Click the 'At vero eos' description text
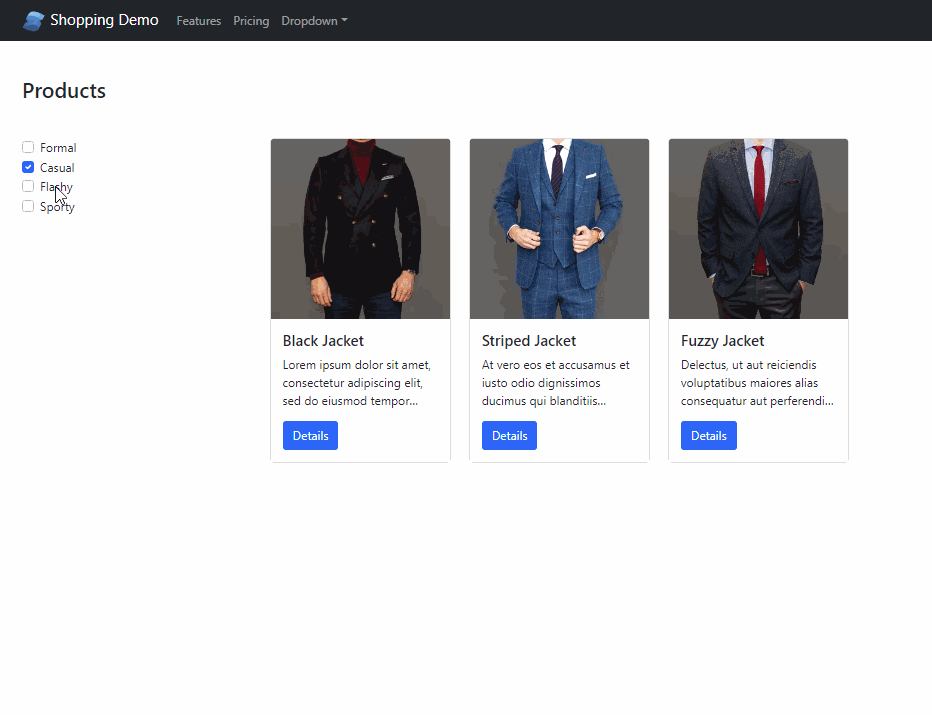The height and width of the screenshot is (715, 932). click(x=556, y=383)
